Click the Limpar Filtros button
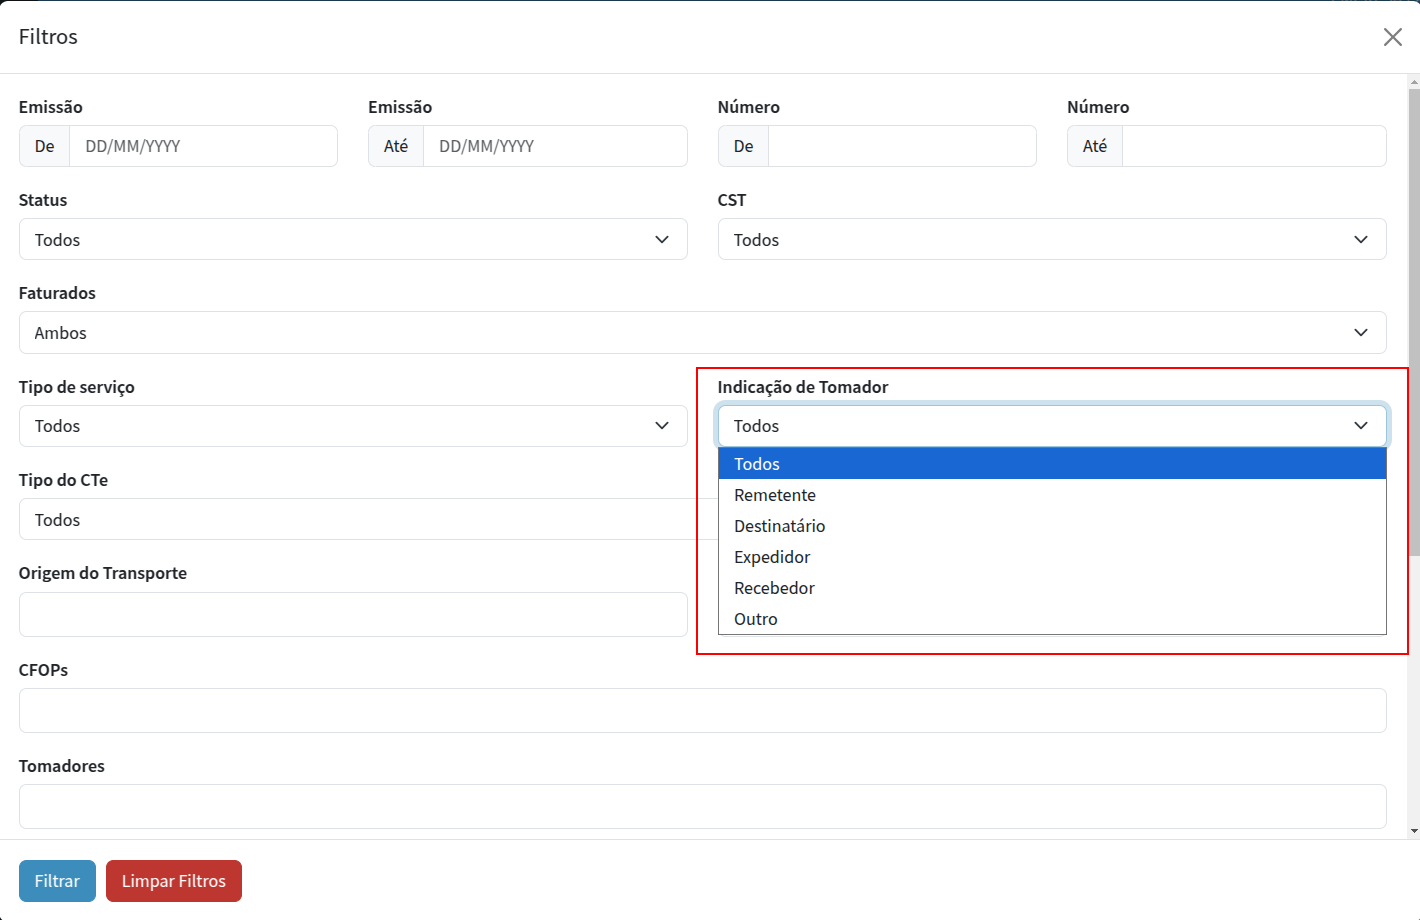Screen dimensions: 1420x920 tap(174, 881)
